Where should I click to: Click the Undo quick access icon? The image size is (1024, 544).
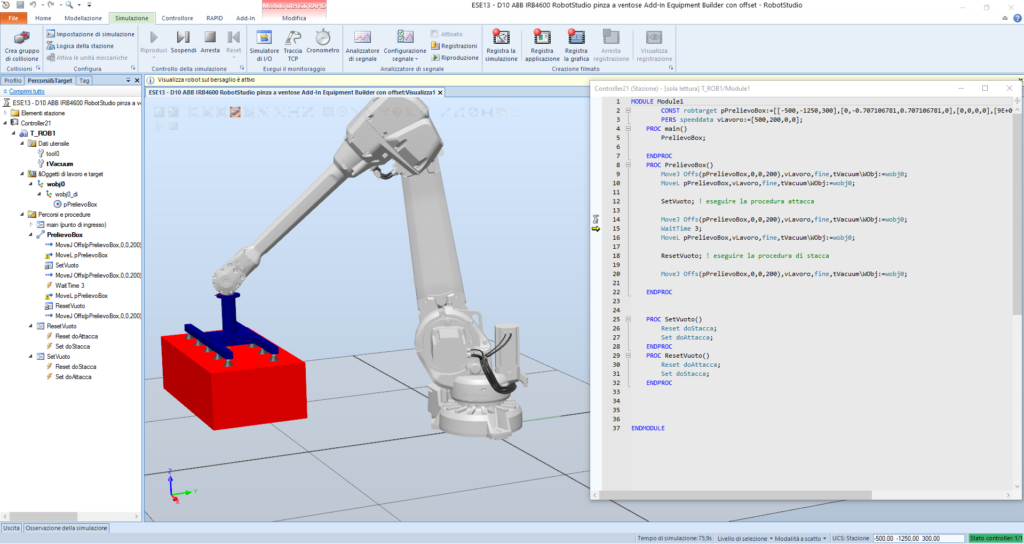[x=34, y=5]
